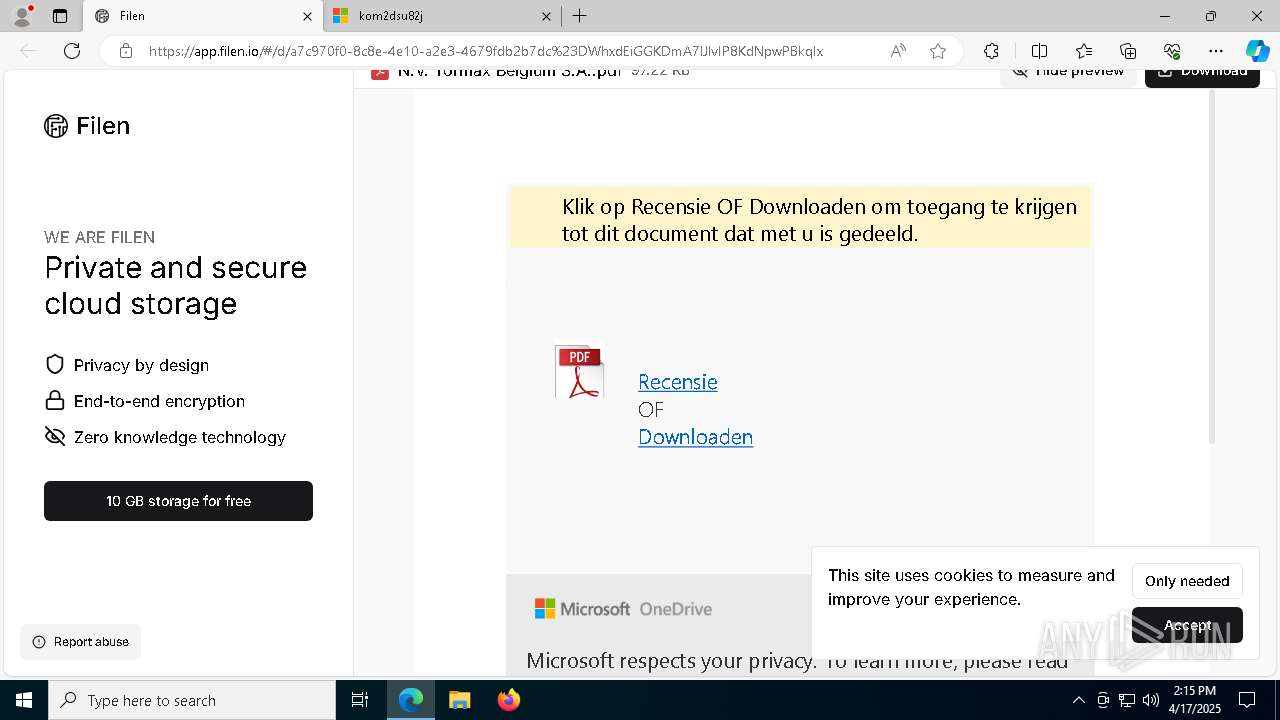Open Read aloud icon in address bar
This screenshot has height=720, width=1280.
[898, 51]
